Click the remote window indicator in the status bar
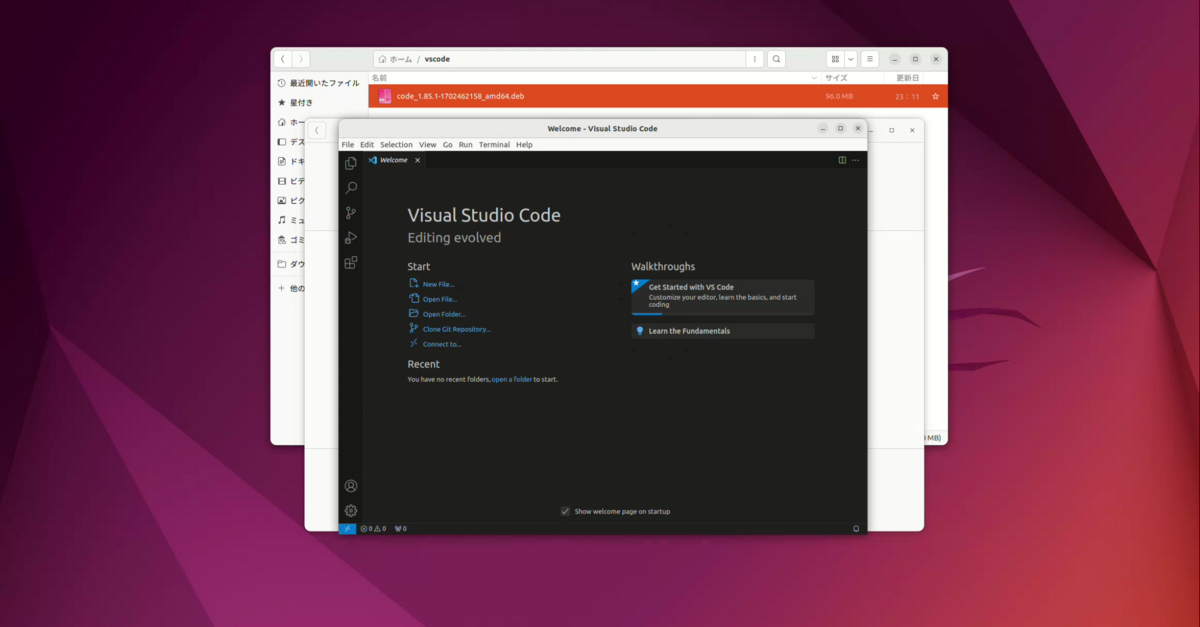Image resolution: width=1200 pixels, height=627 pixels. click(347, 528)
